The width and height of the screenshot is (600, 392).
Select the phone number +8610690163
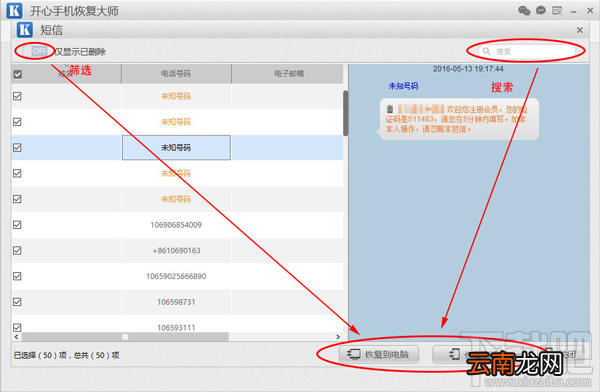176,250
